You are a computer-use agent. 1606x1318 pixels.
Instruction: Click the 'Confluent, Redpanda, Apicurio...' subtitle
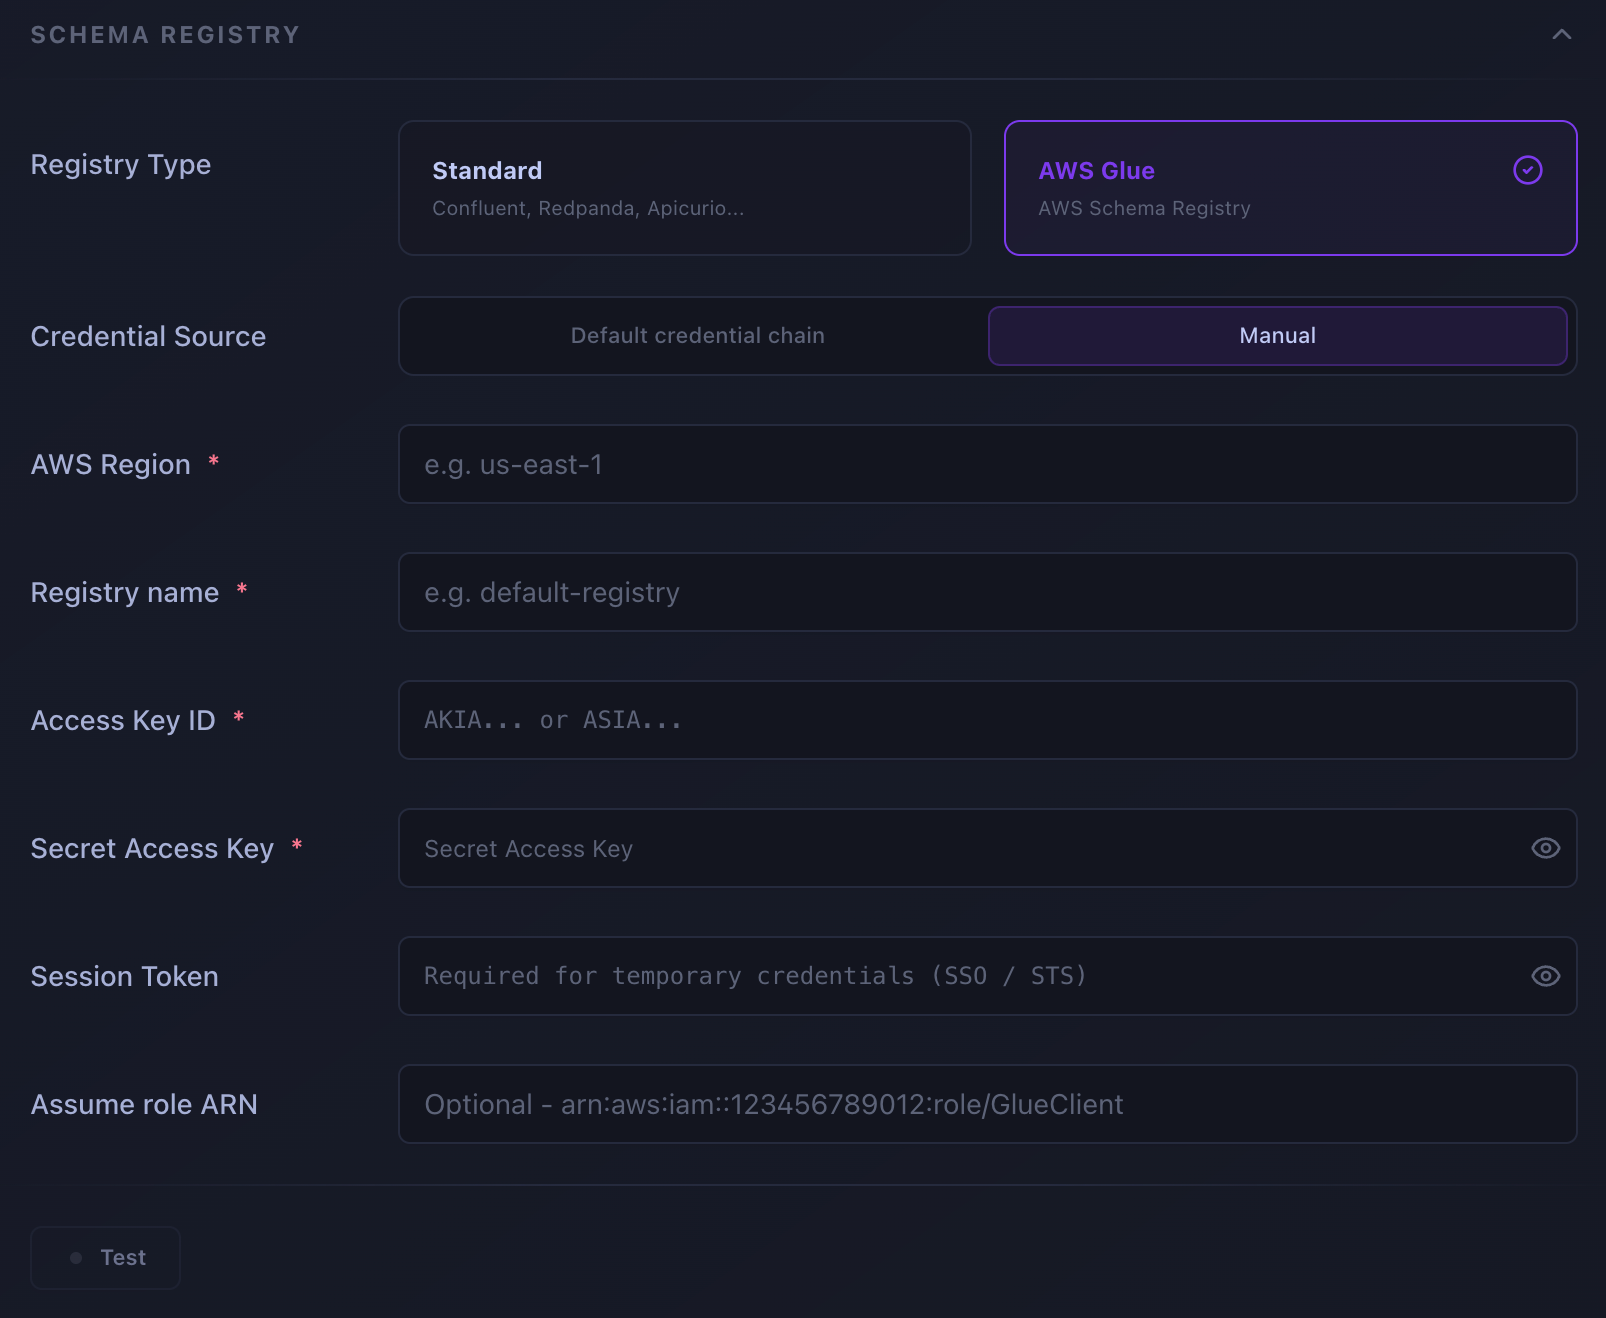588,208
